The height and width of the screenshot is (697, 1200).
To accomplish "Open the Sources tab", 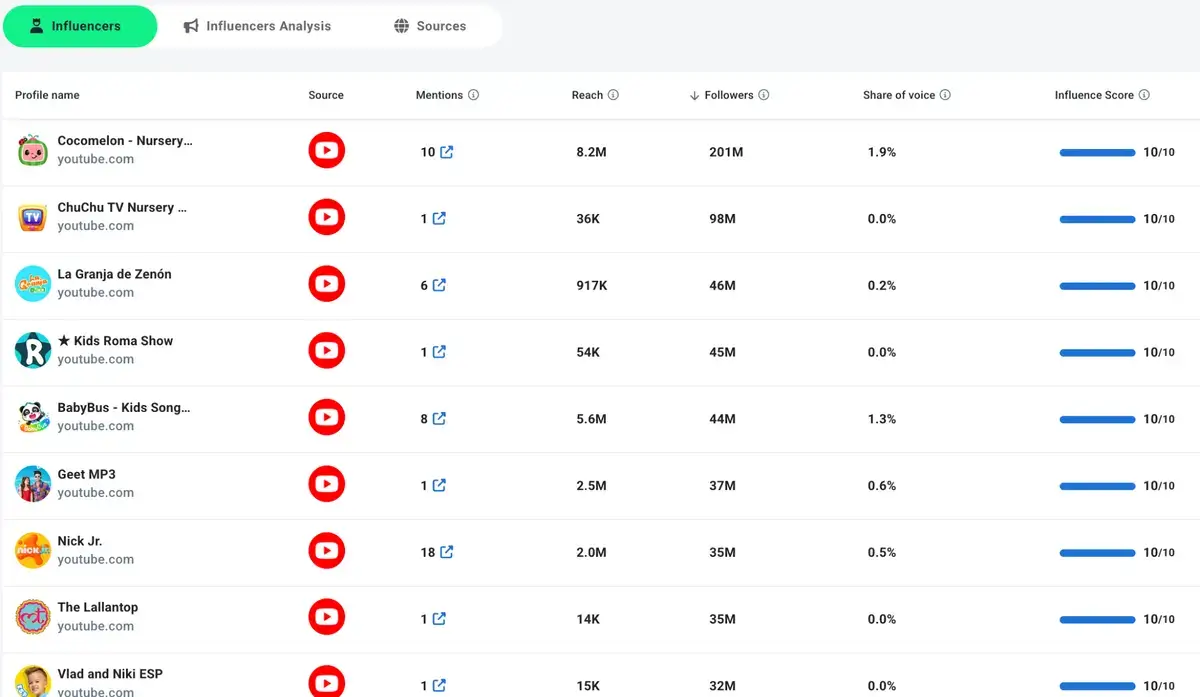I will tap(430, 26).
